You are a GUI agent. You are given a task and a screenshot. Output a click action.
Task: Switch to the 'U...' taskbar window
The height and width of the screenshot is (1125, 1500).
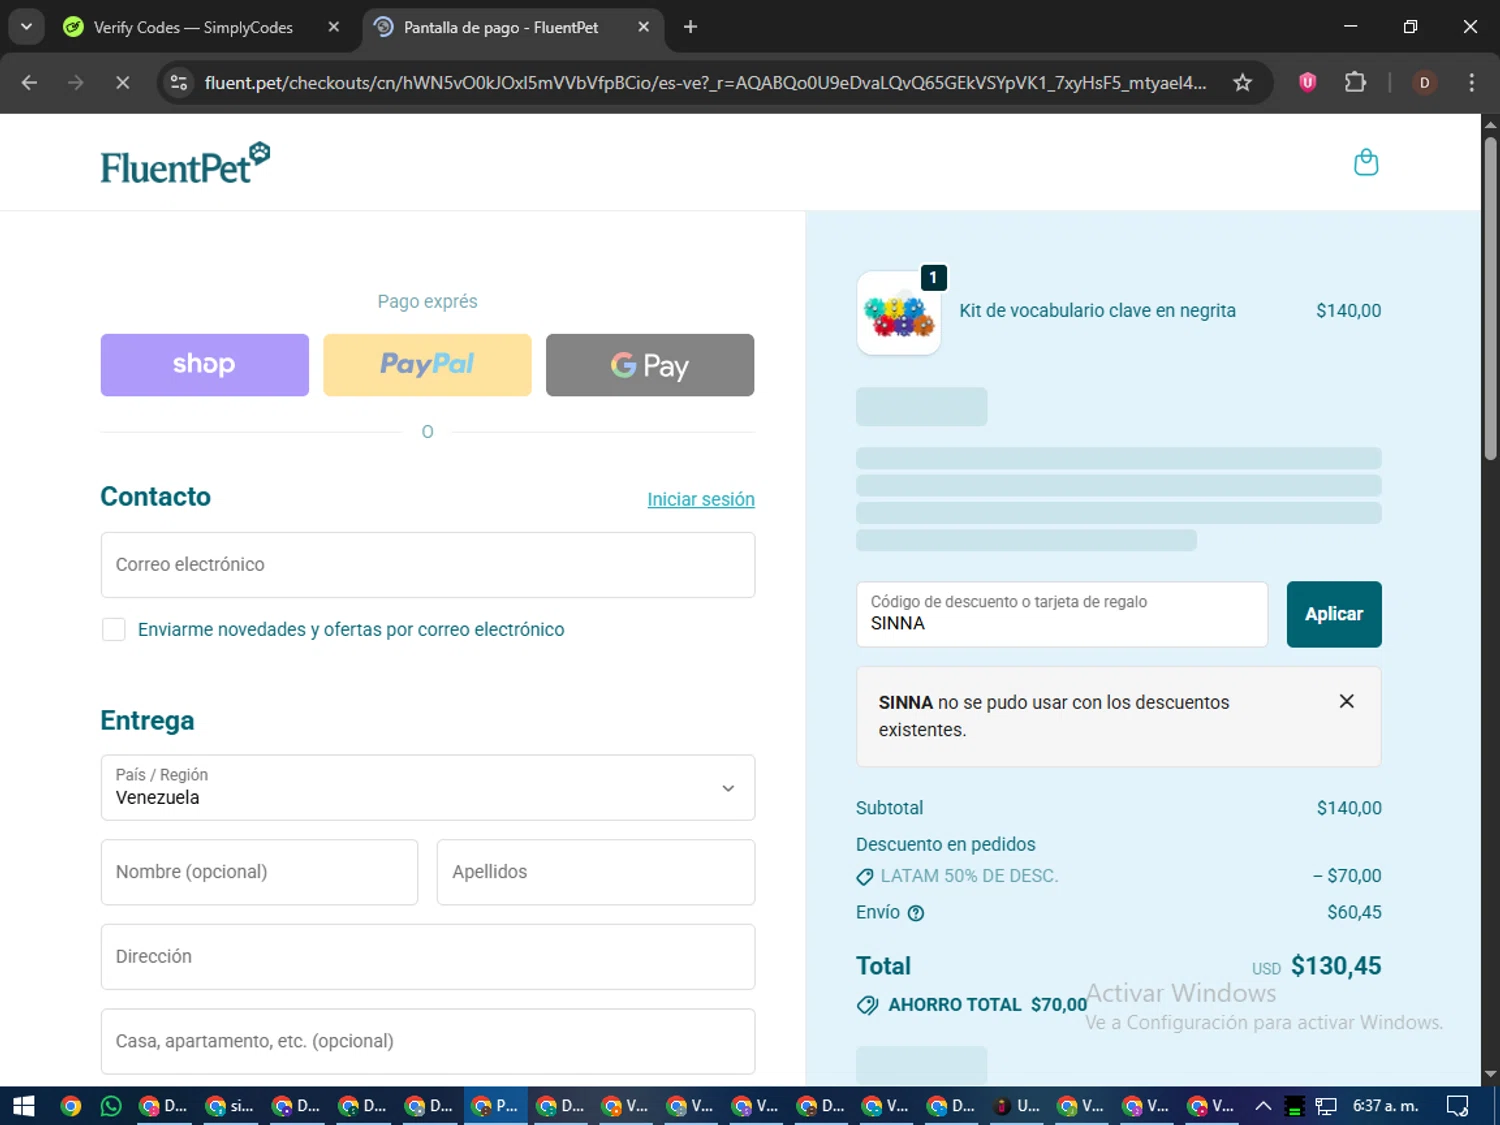[x=1017, y=1106]
